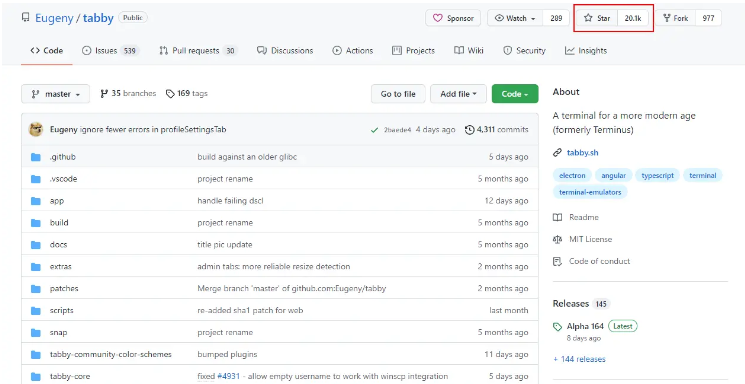Open the docs folder
Image resolution: width=745 pixels, height=384 pixels.
pos(58,244)
